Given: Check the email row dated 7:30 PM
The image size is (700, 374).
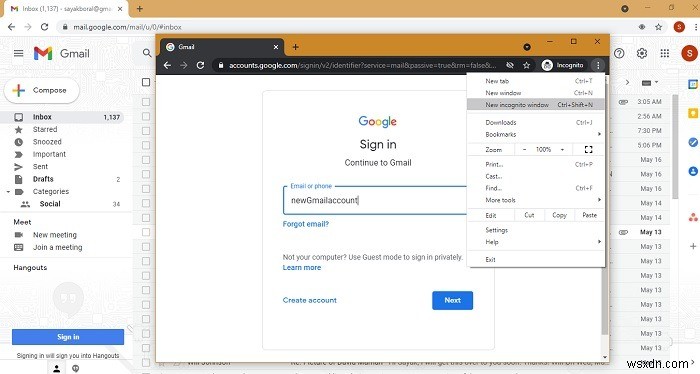Looking at the screenshot, I should (x=146, y=131).
